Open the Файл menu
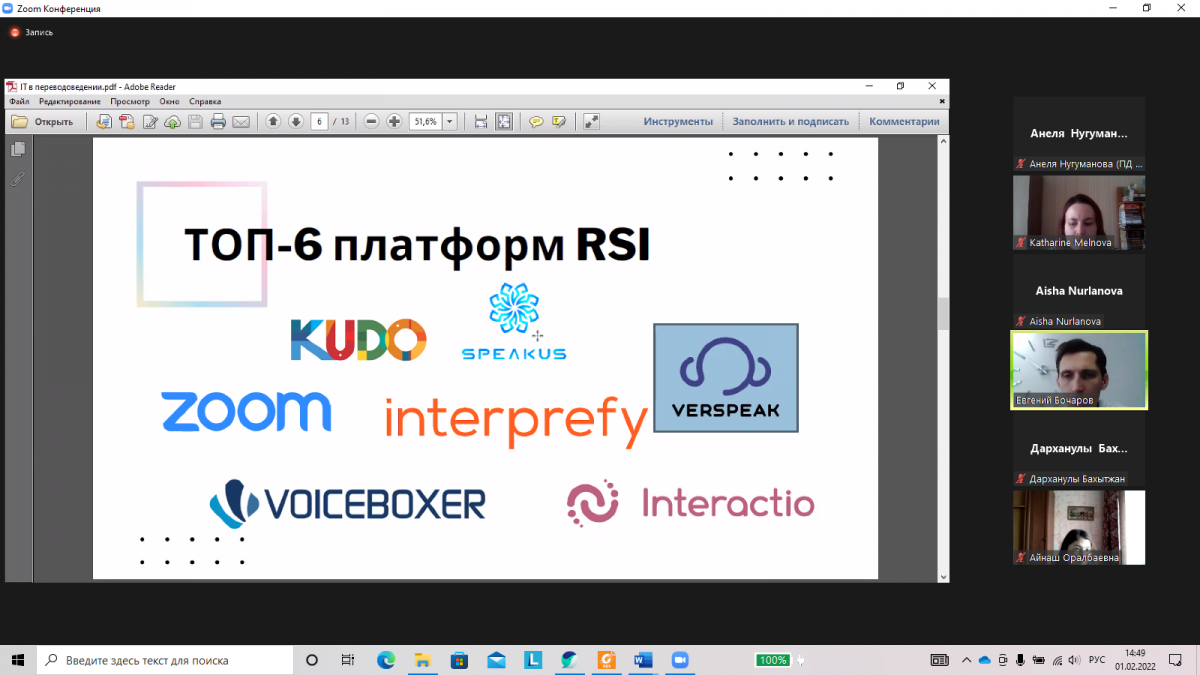The width and height of the screenshot is (1200, 675). pos(19,101)
